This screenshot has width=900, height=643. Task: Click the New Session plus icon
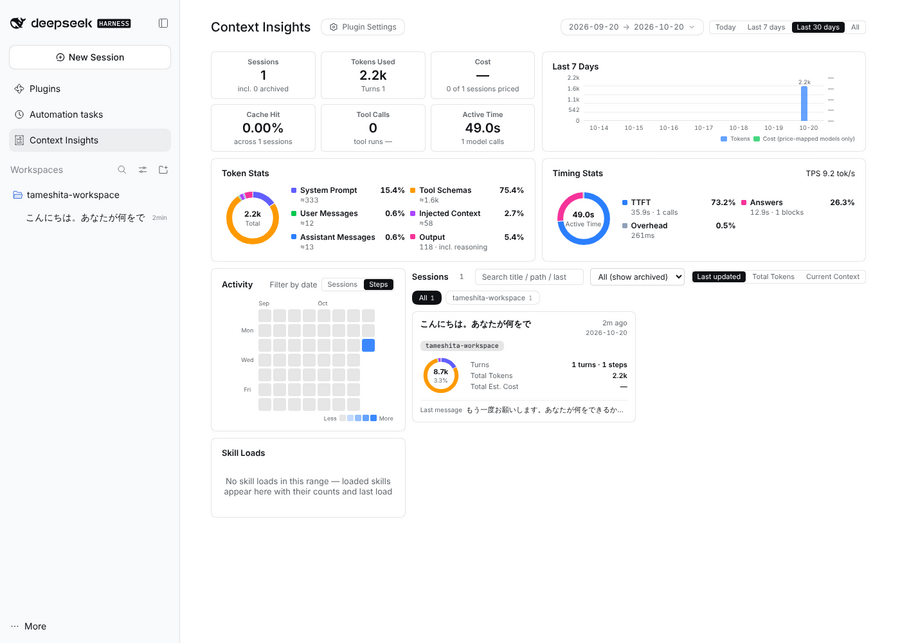point(60,57)
